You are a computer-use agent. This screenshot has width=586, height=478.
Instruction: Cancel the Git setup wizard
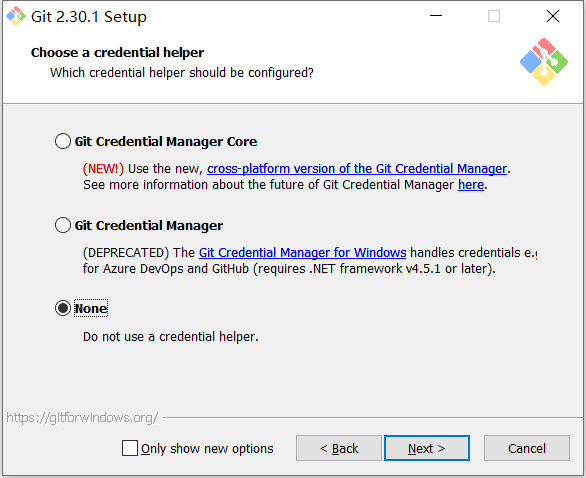click(x=527, y=448)
